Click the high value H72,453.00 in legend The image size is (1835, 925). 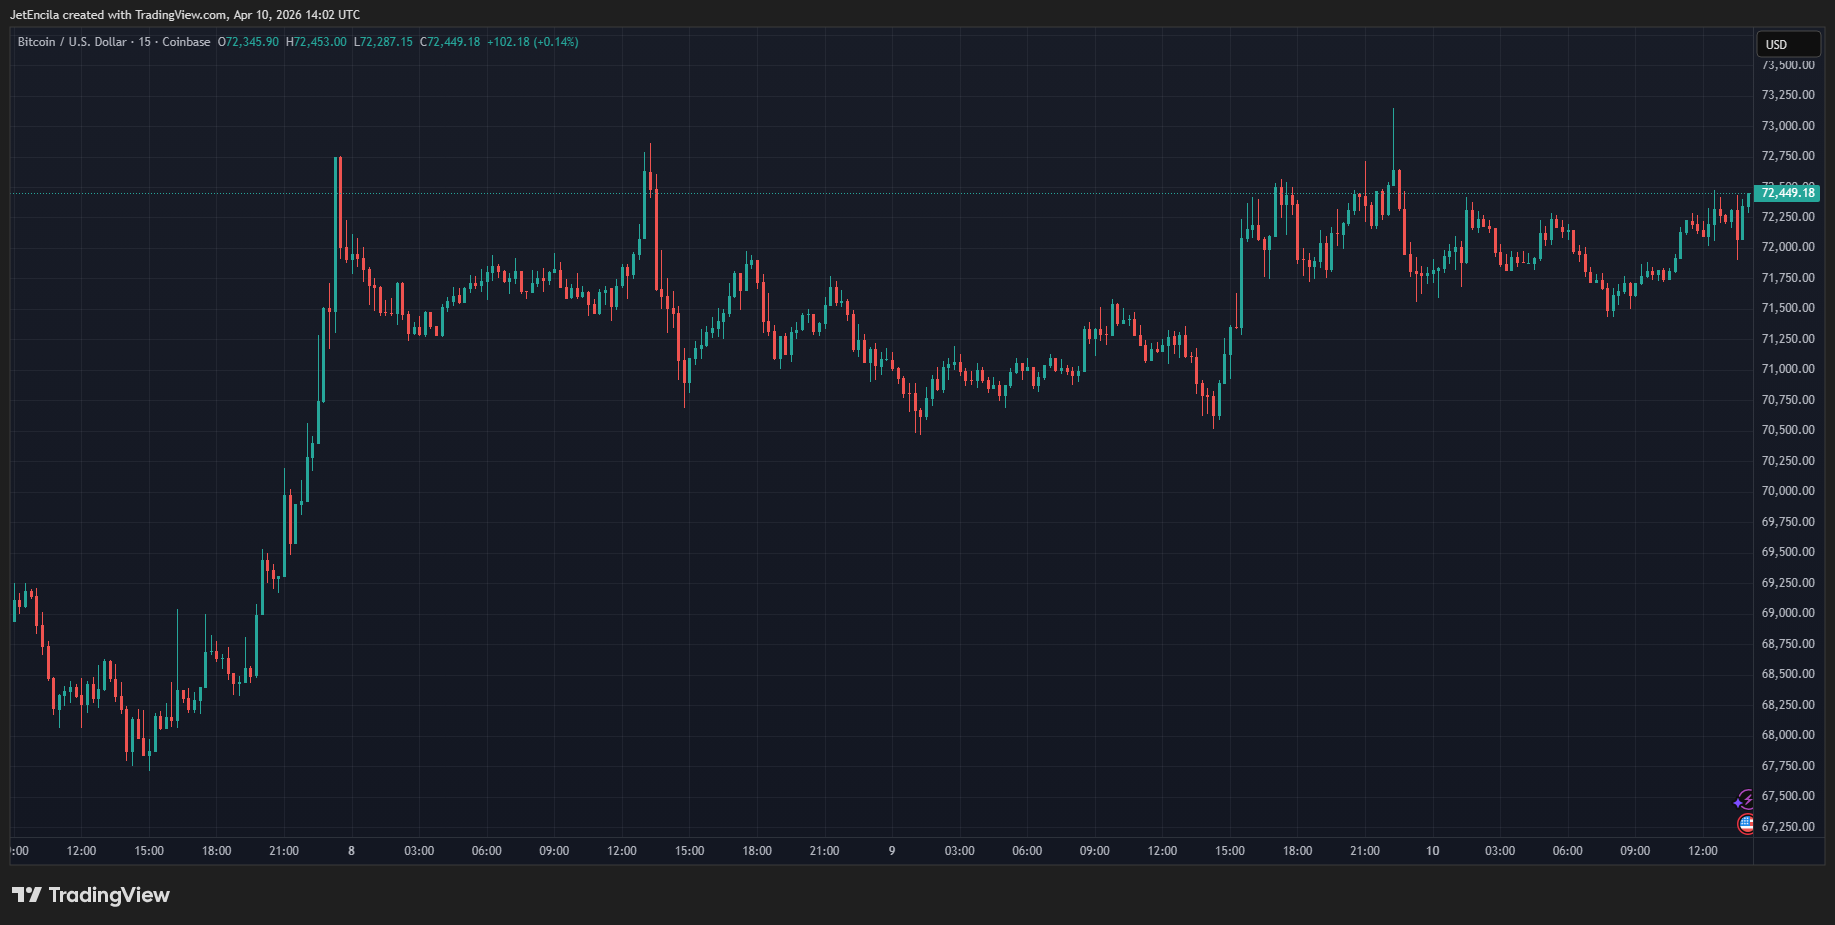point(316,42)
